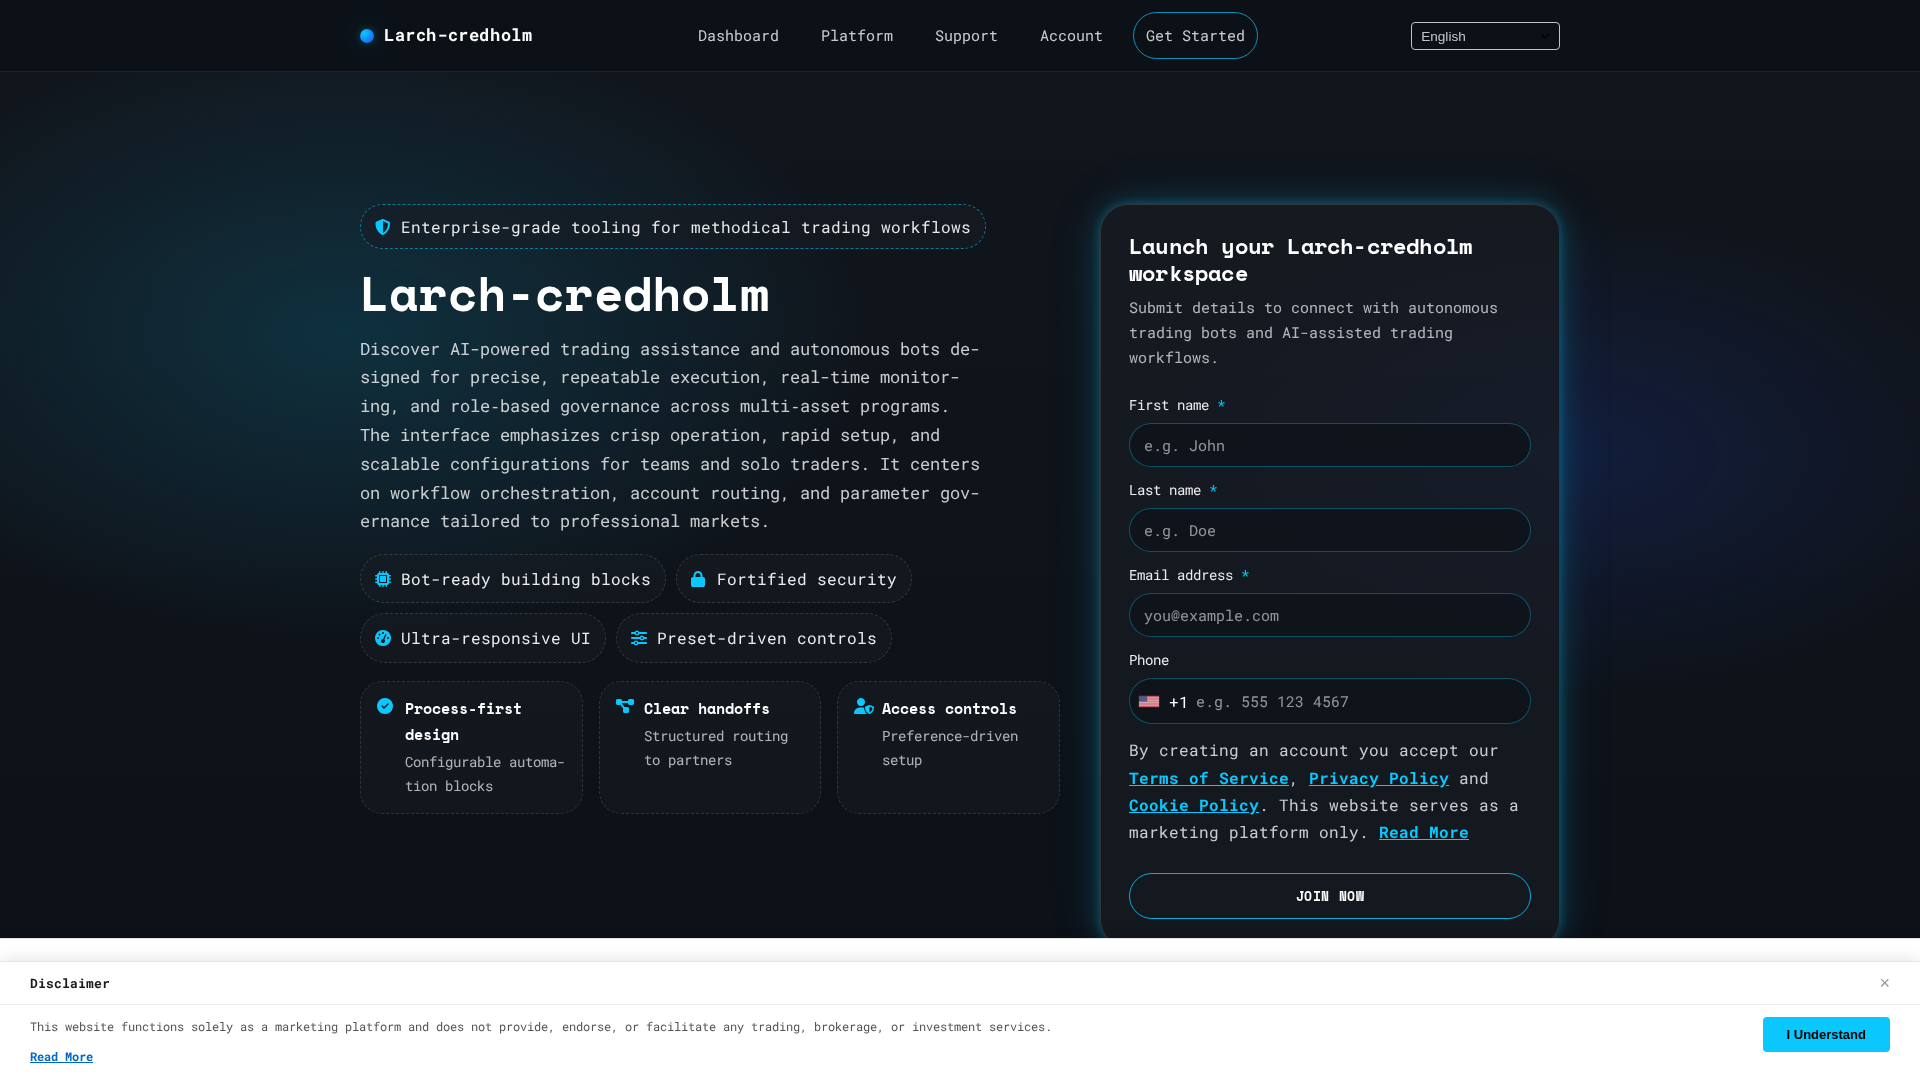Click the Preset-driven controls chip
Viewport: 1920px width, 1080px height.
point(754,638)
